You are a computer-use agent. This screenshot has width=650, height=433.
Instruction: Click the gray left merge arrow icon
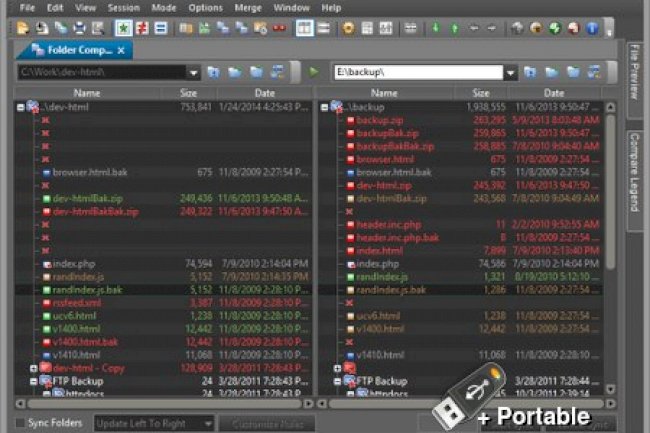[x=474, y=28]
